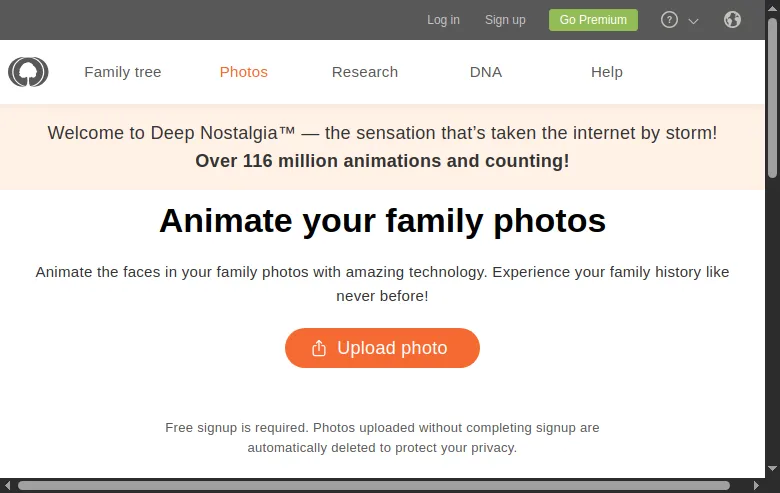Open the help question mark icon

coord(669,20)
